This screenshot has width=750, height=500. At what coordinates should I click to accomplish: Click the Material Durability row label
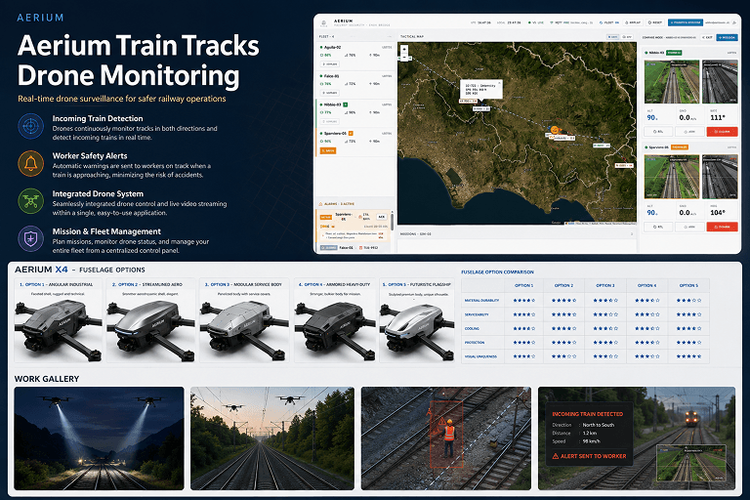482,300
